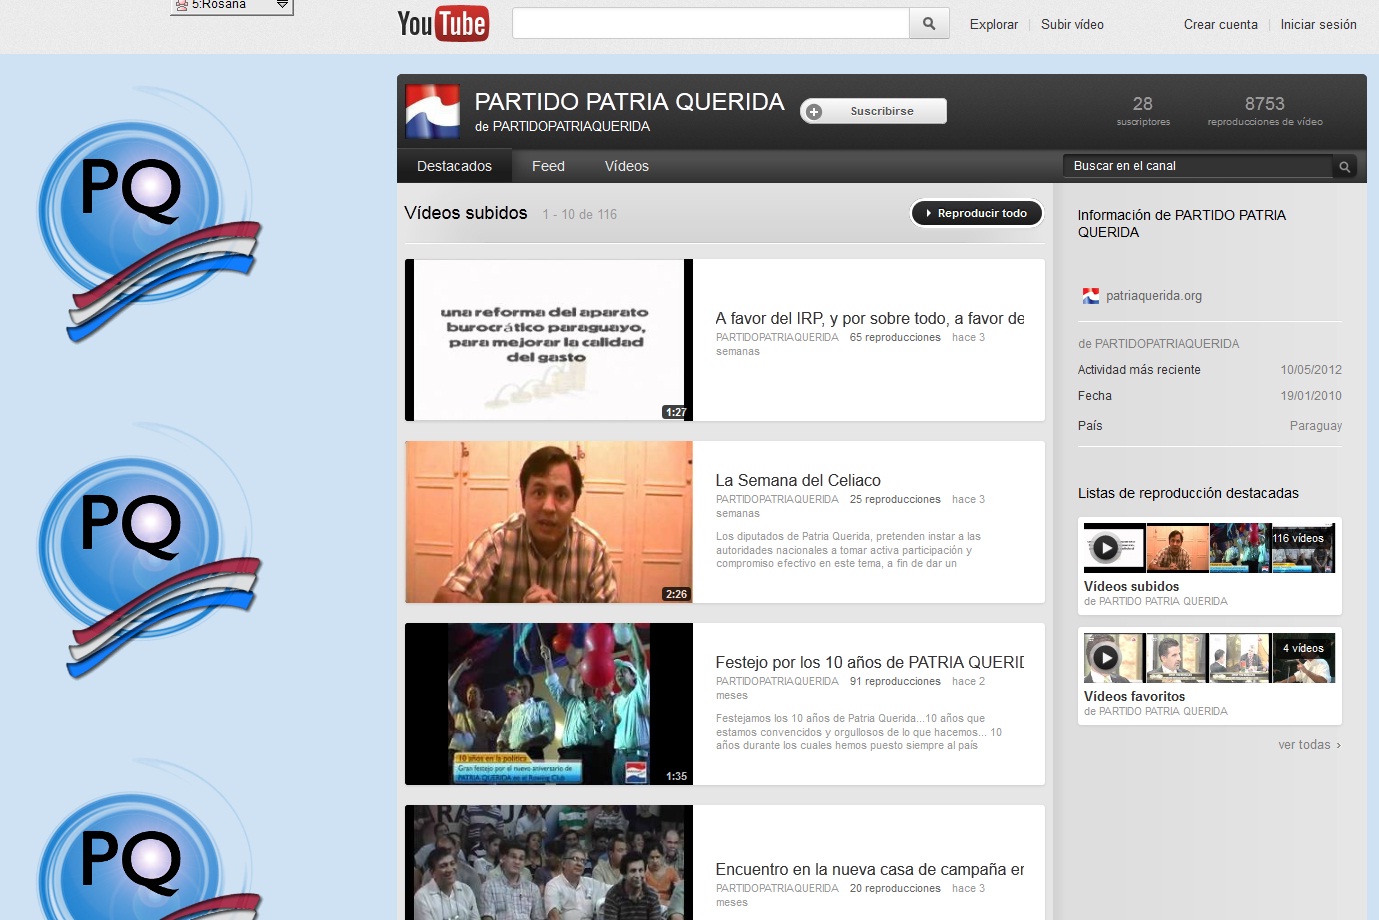The width and height of the screenshot is (1379, 920).
Task: Click PARTIDOPATRIAQUERIDA uploader under A favor del IRP
Action: 777,337
